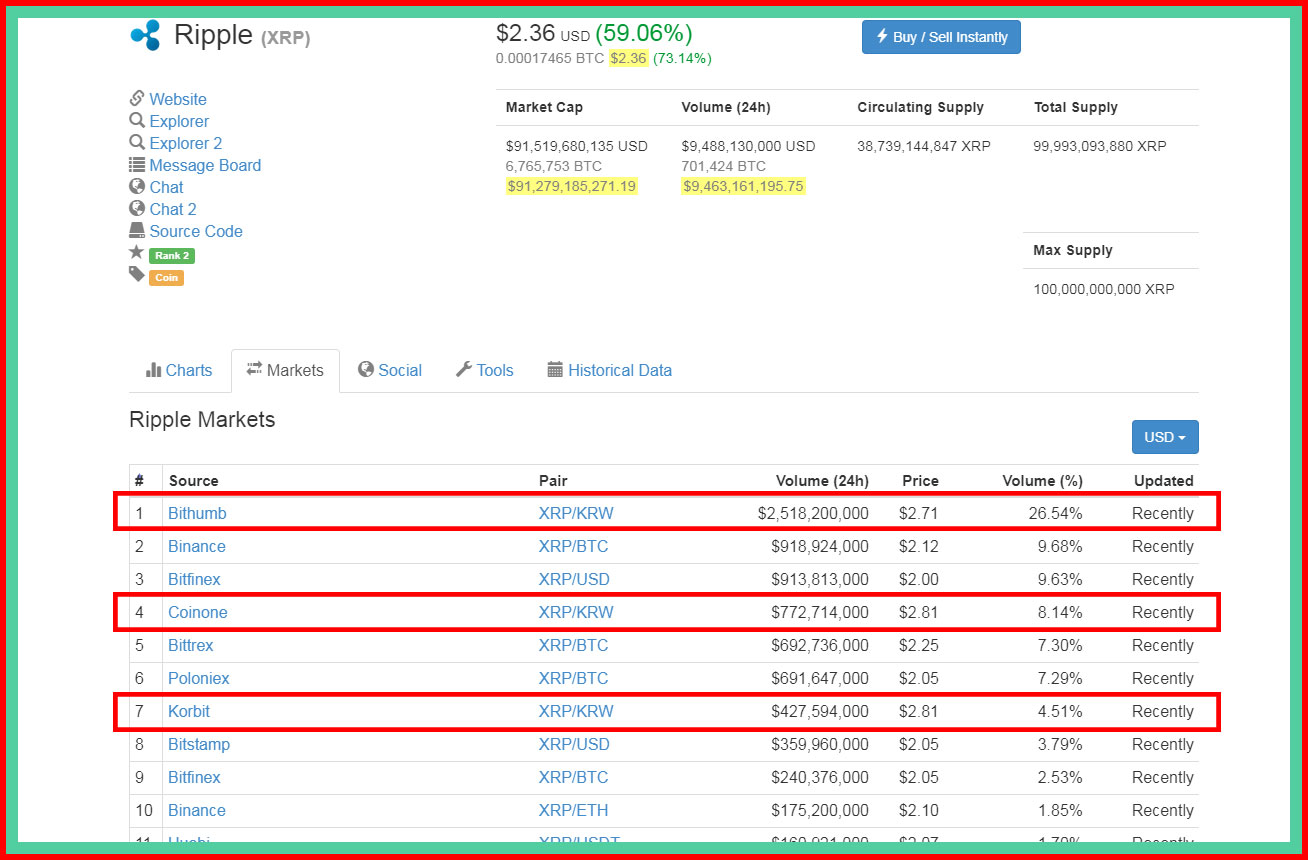The width and height of the screenshot is (1308, 860).
Task: Click the globe icon beside Chat 2
Action: [137, 208]
